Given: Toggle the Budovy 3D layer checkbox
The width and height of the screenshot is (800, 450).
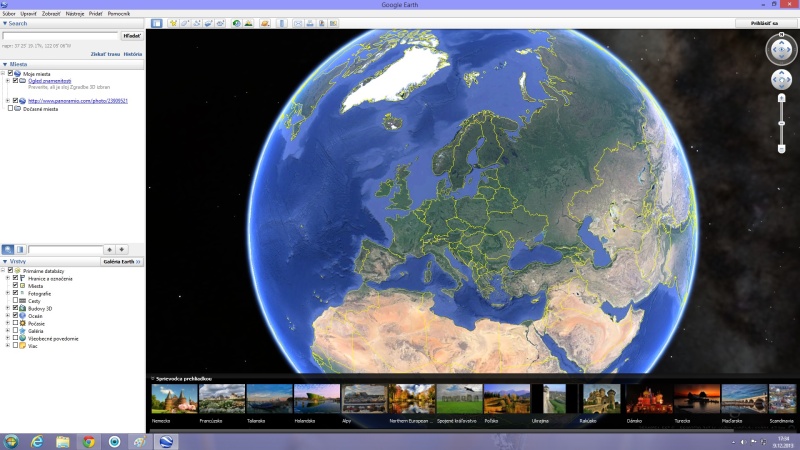Looking at the screenshot, I should [15, 308].
